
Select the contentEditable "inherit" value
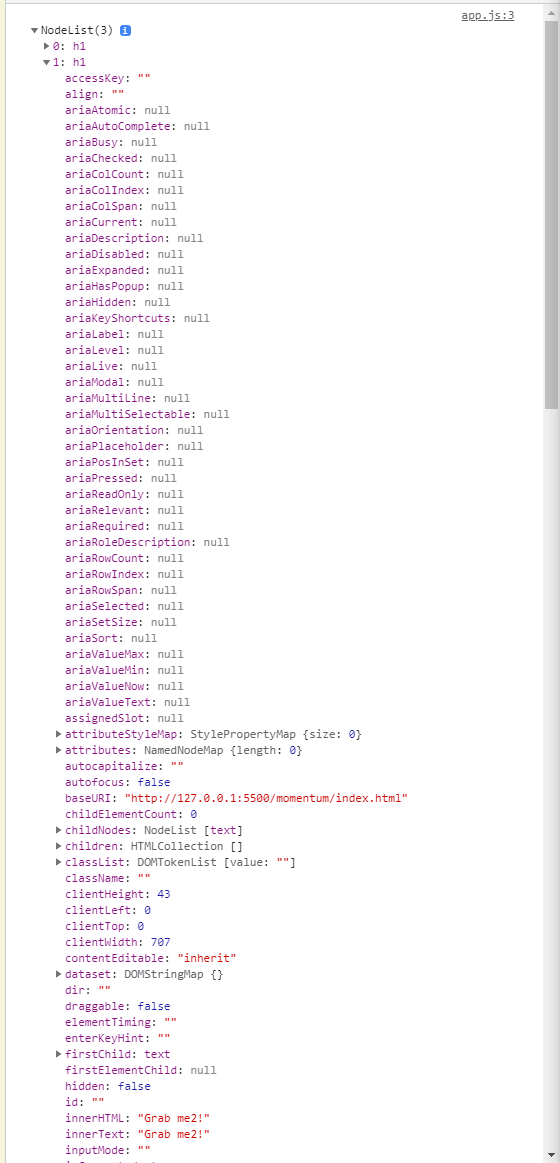point(191,958)
